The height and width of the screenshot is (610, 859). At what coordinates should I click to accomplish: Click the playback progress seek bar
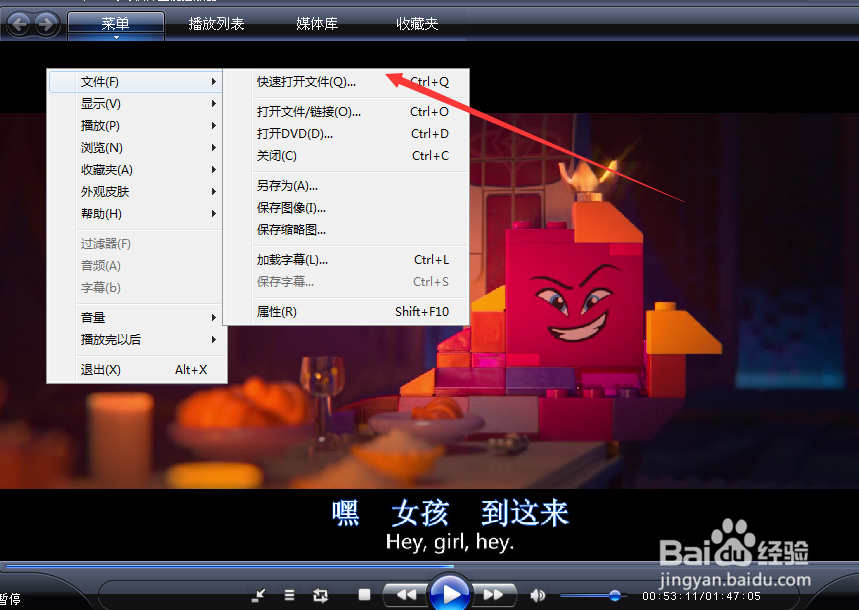click(x=430, y=566)
